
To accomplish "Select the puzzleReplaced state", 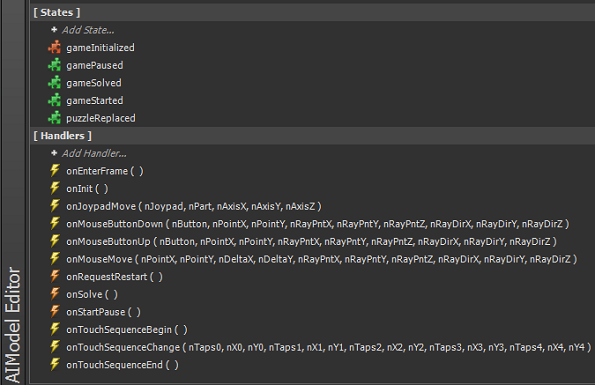I will [101, 118].
